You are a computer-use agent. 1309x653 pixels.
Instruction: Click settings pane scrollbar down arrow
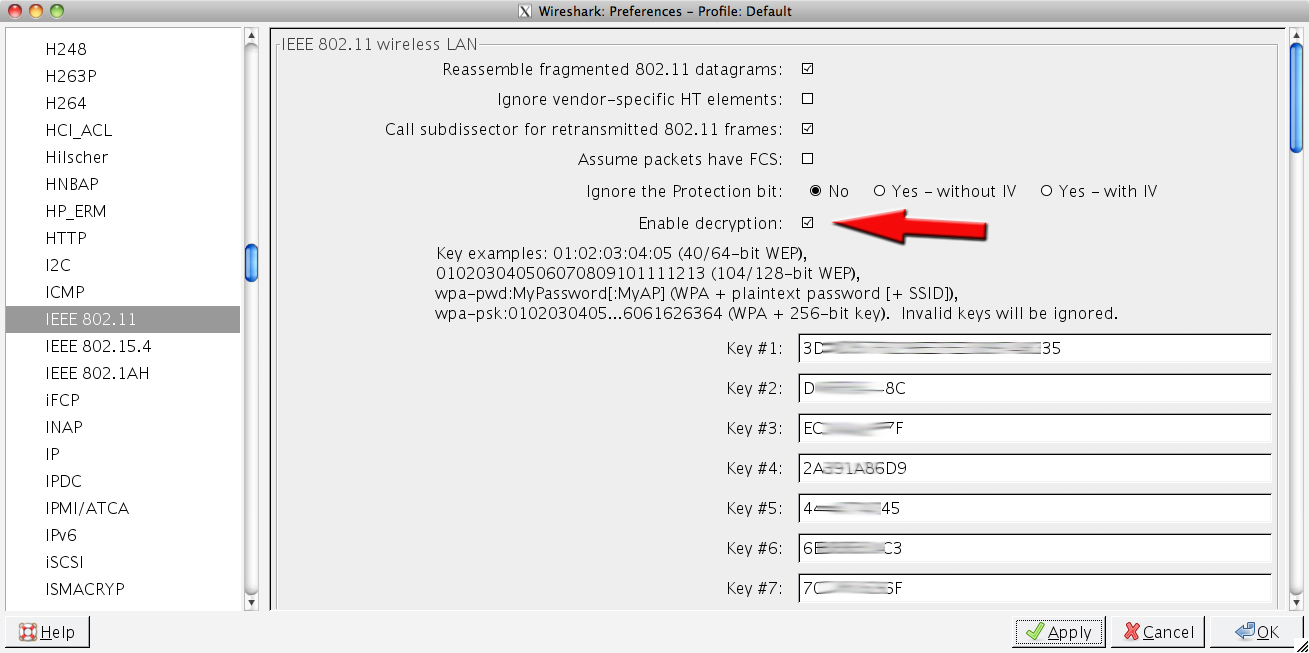coord(1296,603)
